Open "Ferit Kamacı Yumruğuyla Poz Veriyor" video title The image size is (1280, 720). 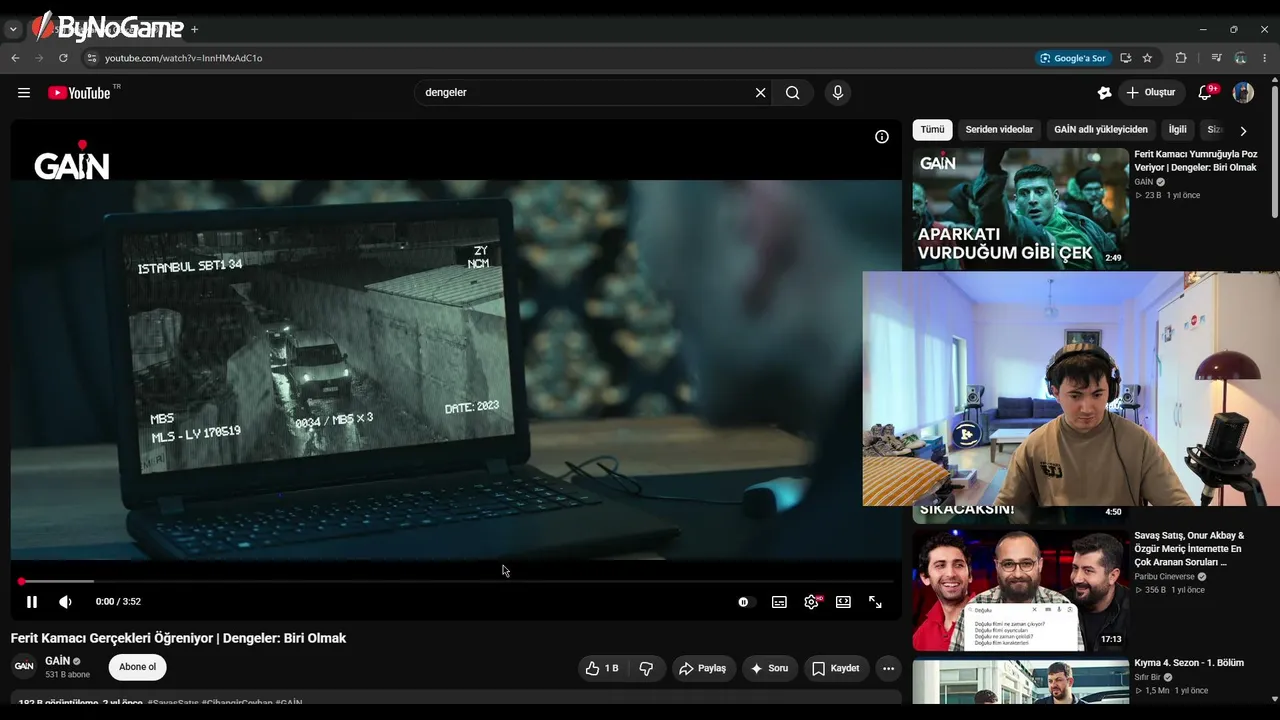(1196, 161)
